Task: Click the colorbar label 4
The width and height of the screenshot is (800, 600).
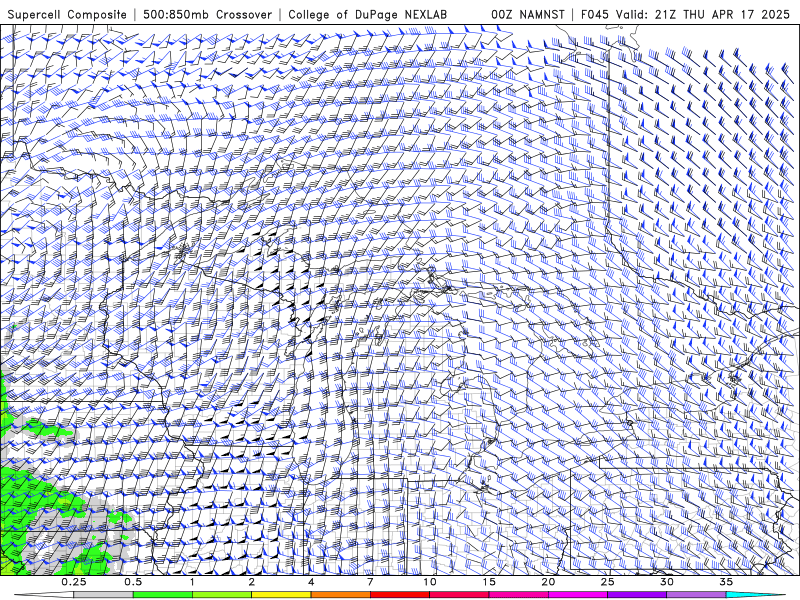Action: 311,582
